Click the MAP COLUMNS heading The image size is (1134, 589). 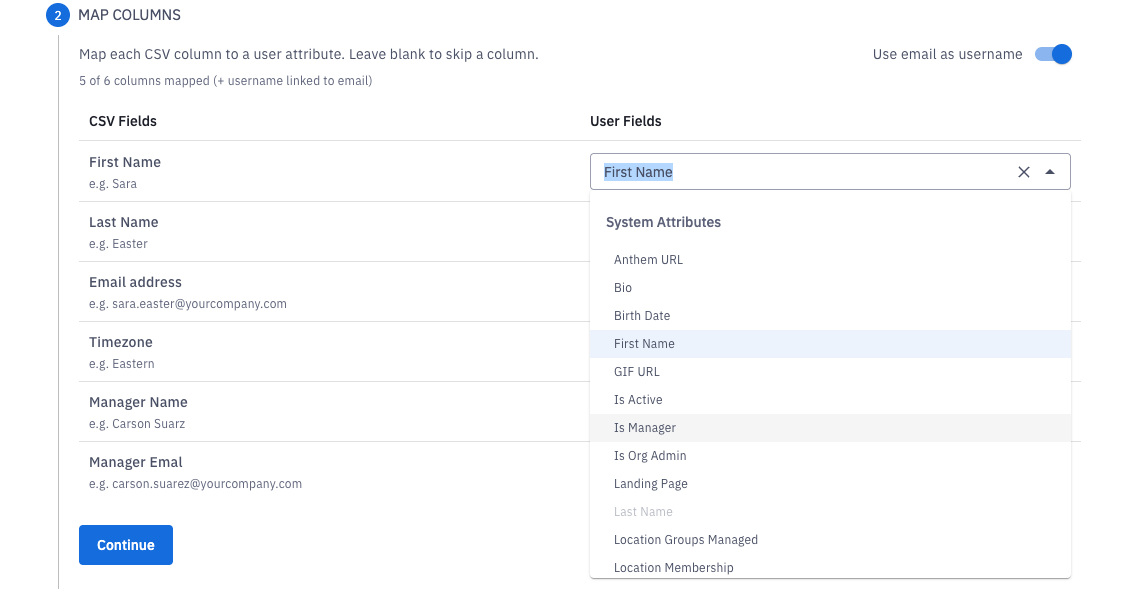[x=129, y=15]
